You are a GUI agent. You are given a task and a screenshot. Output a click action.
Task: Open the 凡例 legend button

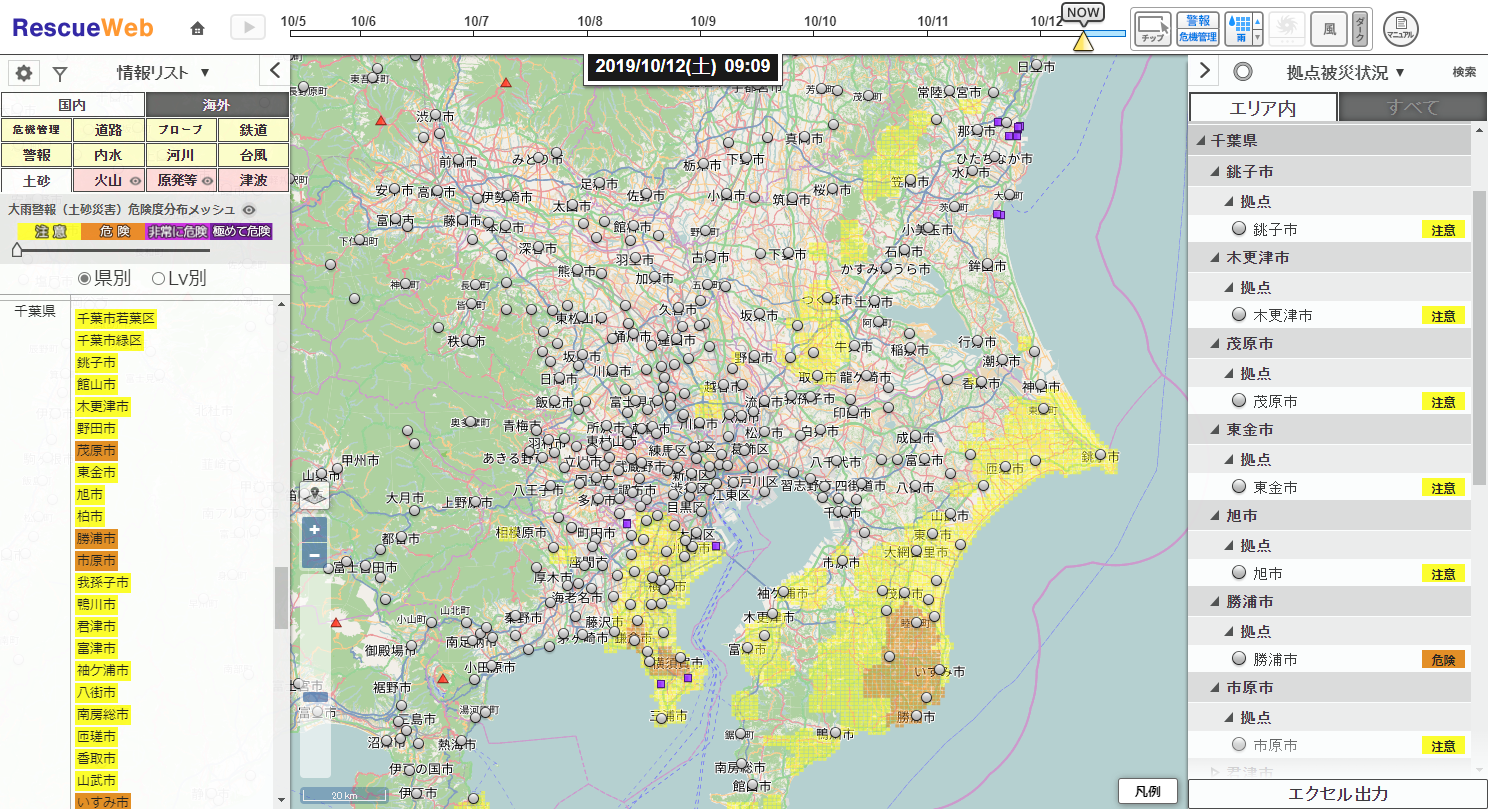[1147, 791]
